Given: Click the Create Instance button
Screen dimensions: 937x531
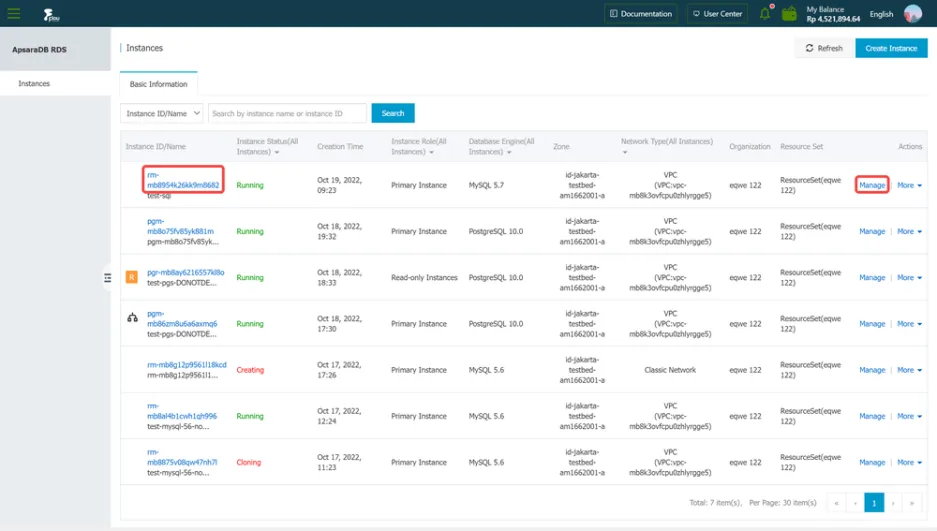Looking at the screenshot, I should 891,48.
